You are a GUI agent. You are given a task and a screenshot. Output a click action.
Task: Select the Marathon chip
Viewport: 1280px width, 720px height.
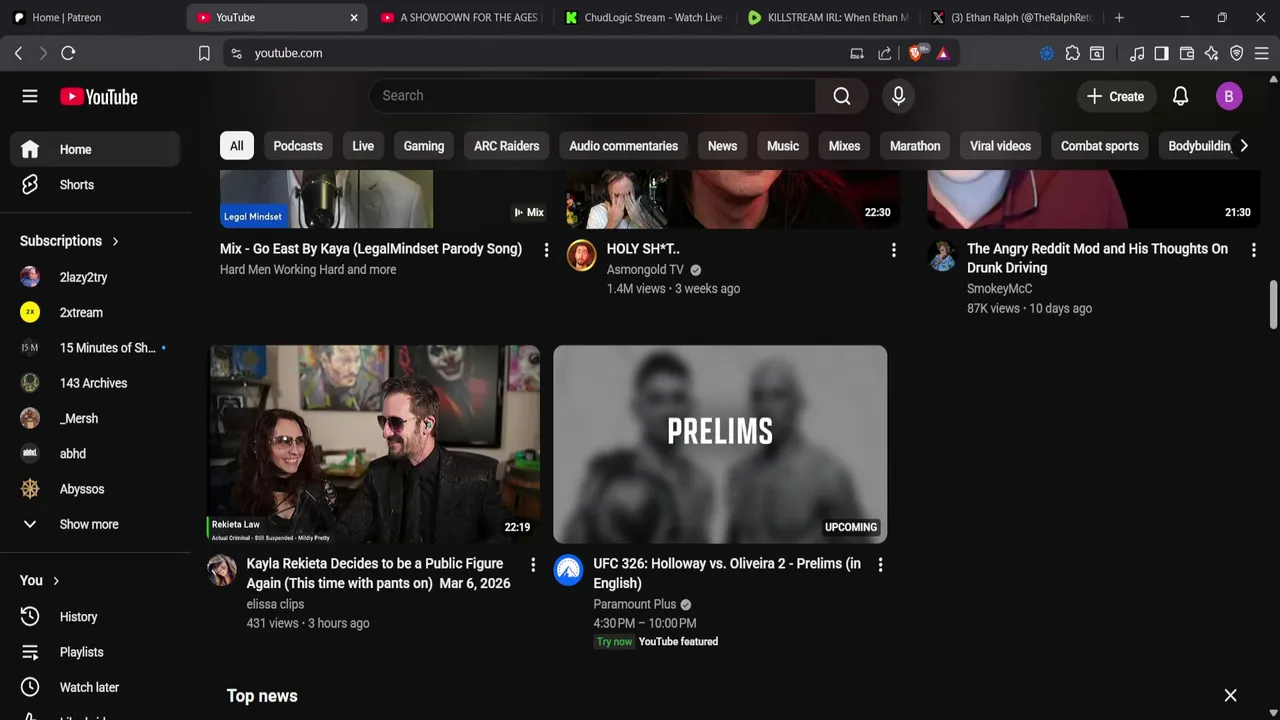(x=915, y=146)
